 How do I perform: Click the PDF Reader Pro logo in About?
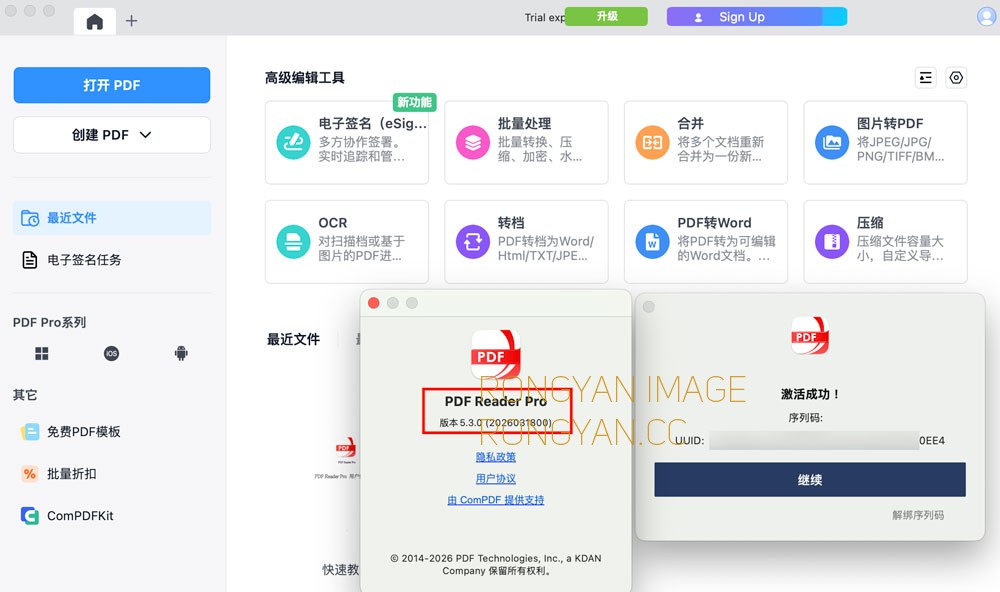(x=496, y=354)
